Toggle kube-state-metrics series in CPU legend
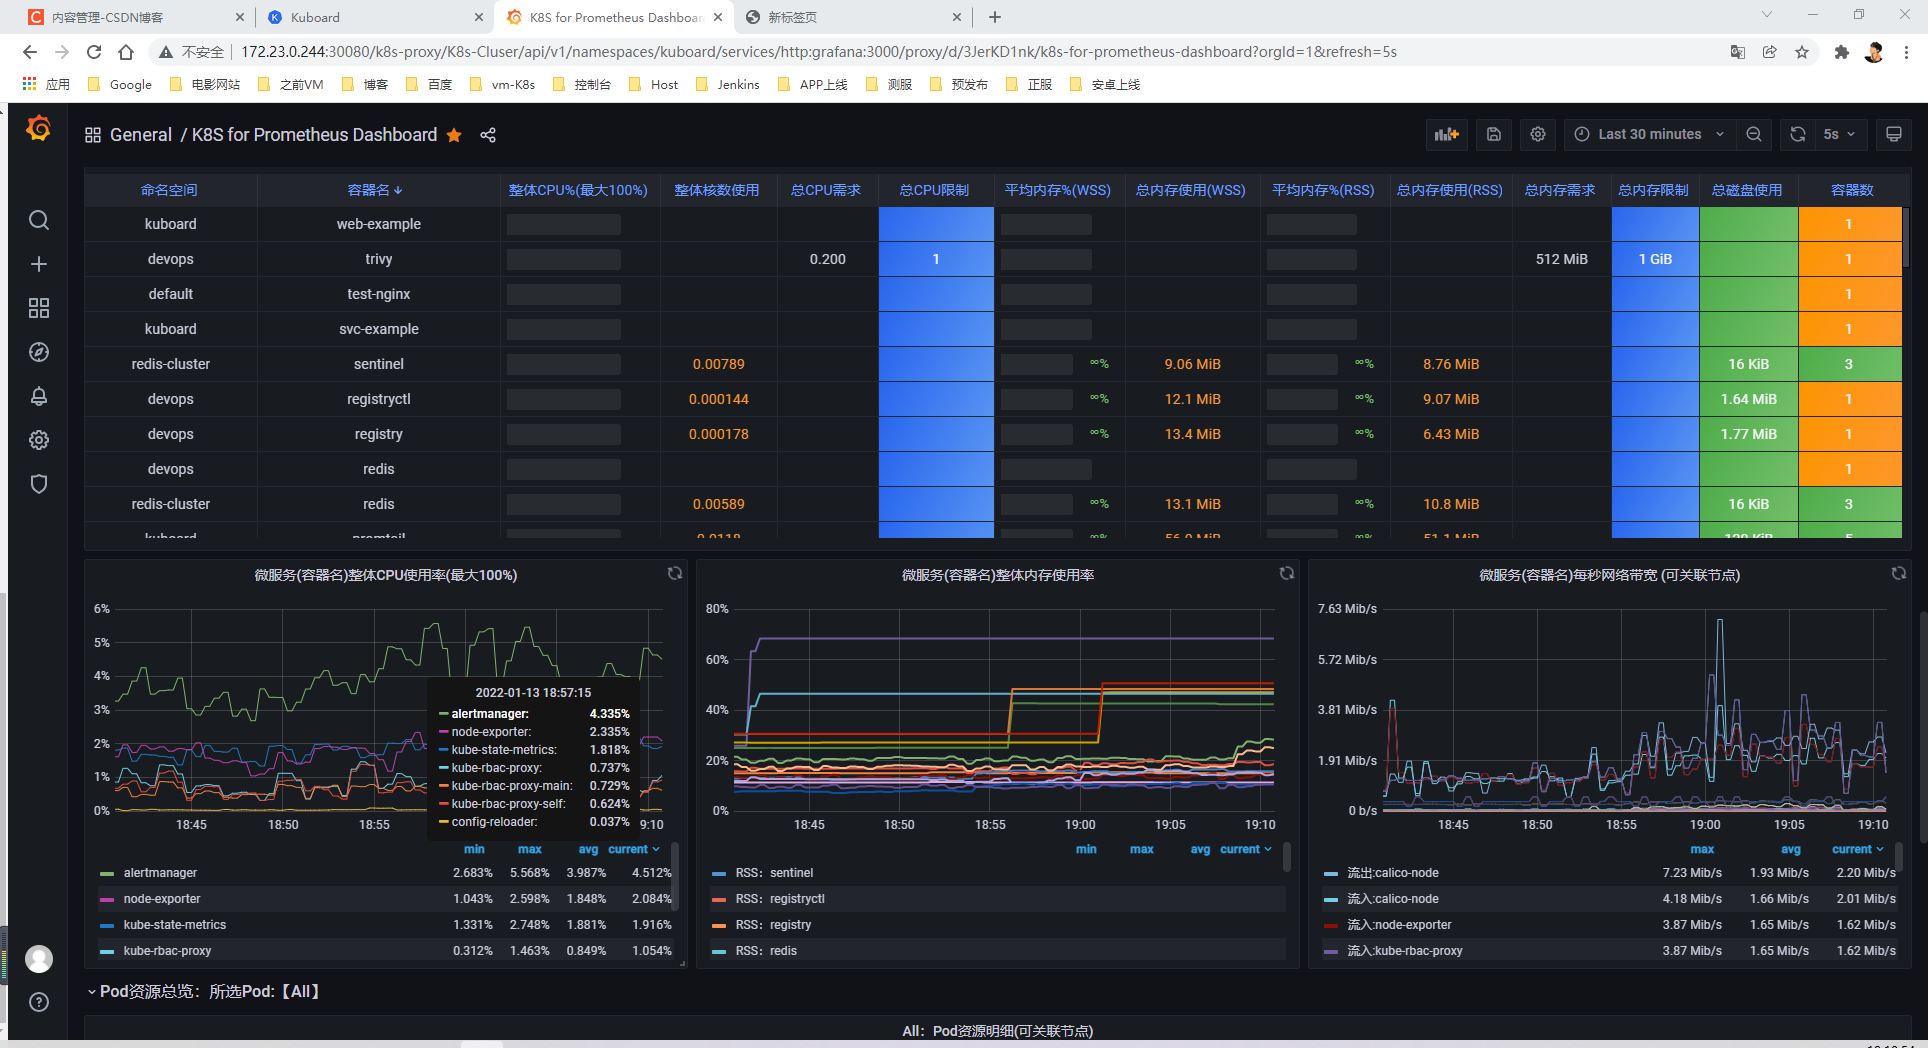This screenshot has width=1928, height=1048. pos(175,925)
